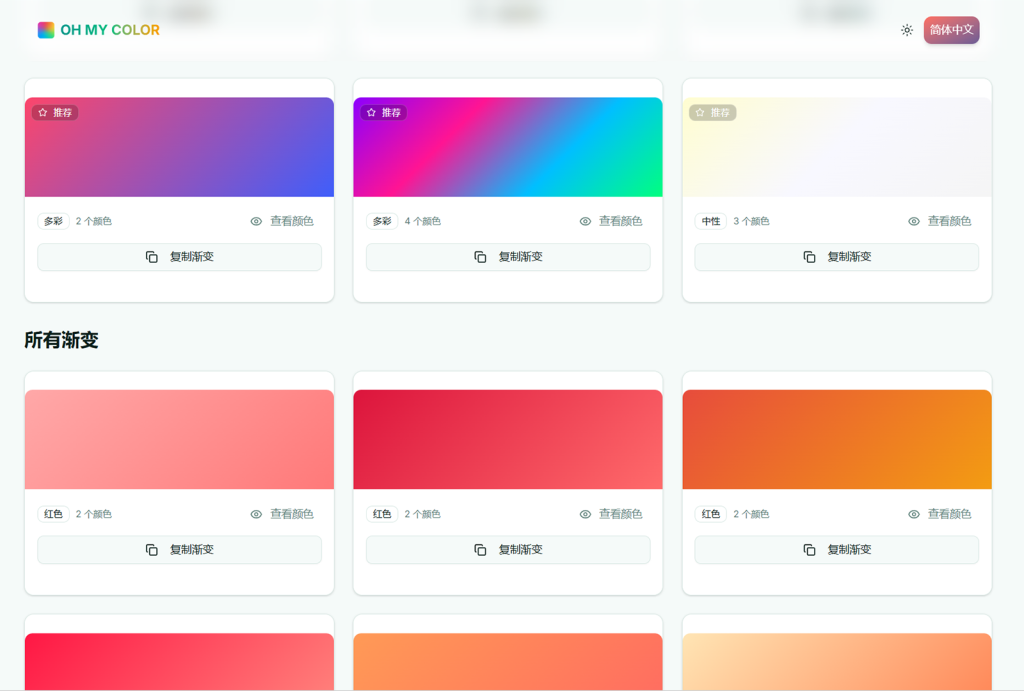Copy the pink-to-blue recommended gradient
Viewport: 1024px width, 691px height.
pos(180,257)
